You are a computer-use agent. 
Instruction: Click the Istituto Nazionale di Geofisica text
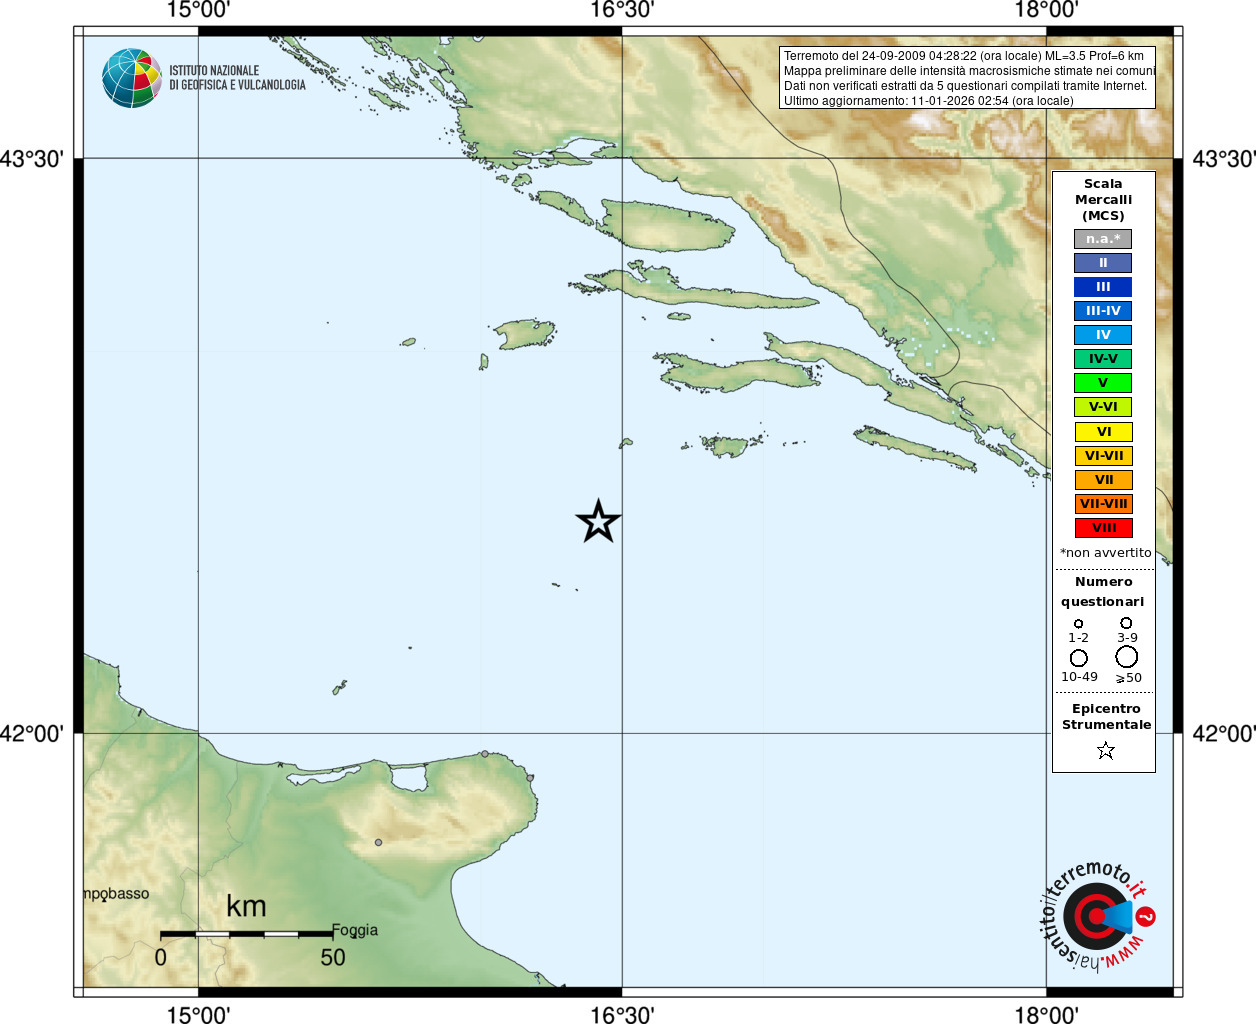(x=237, y=78)
